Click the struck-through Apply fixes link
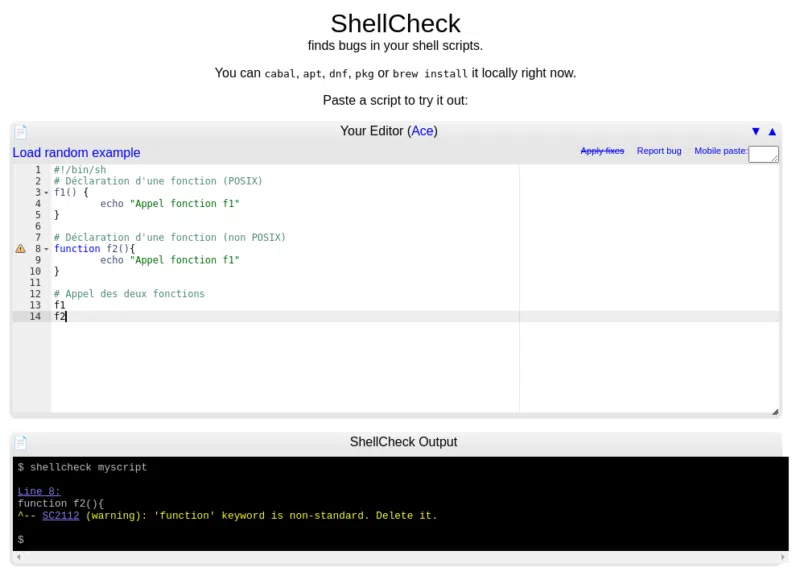The height and width of the screenshot is (584, 800). (601, 151)
